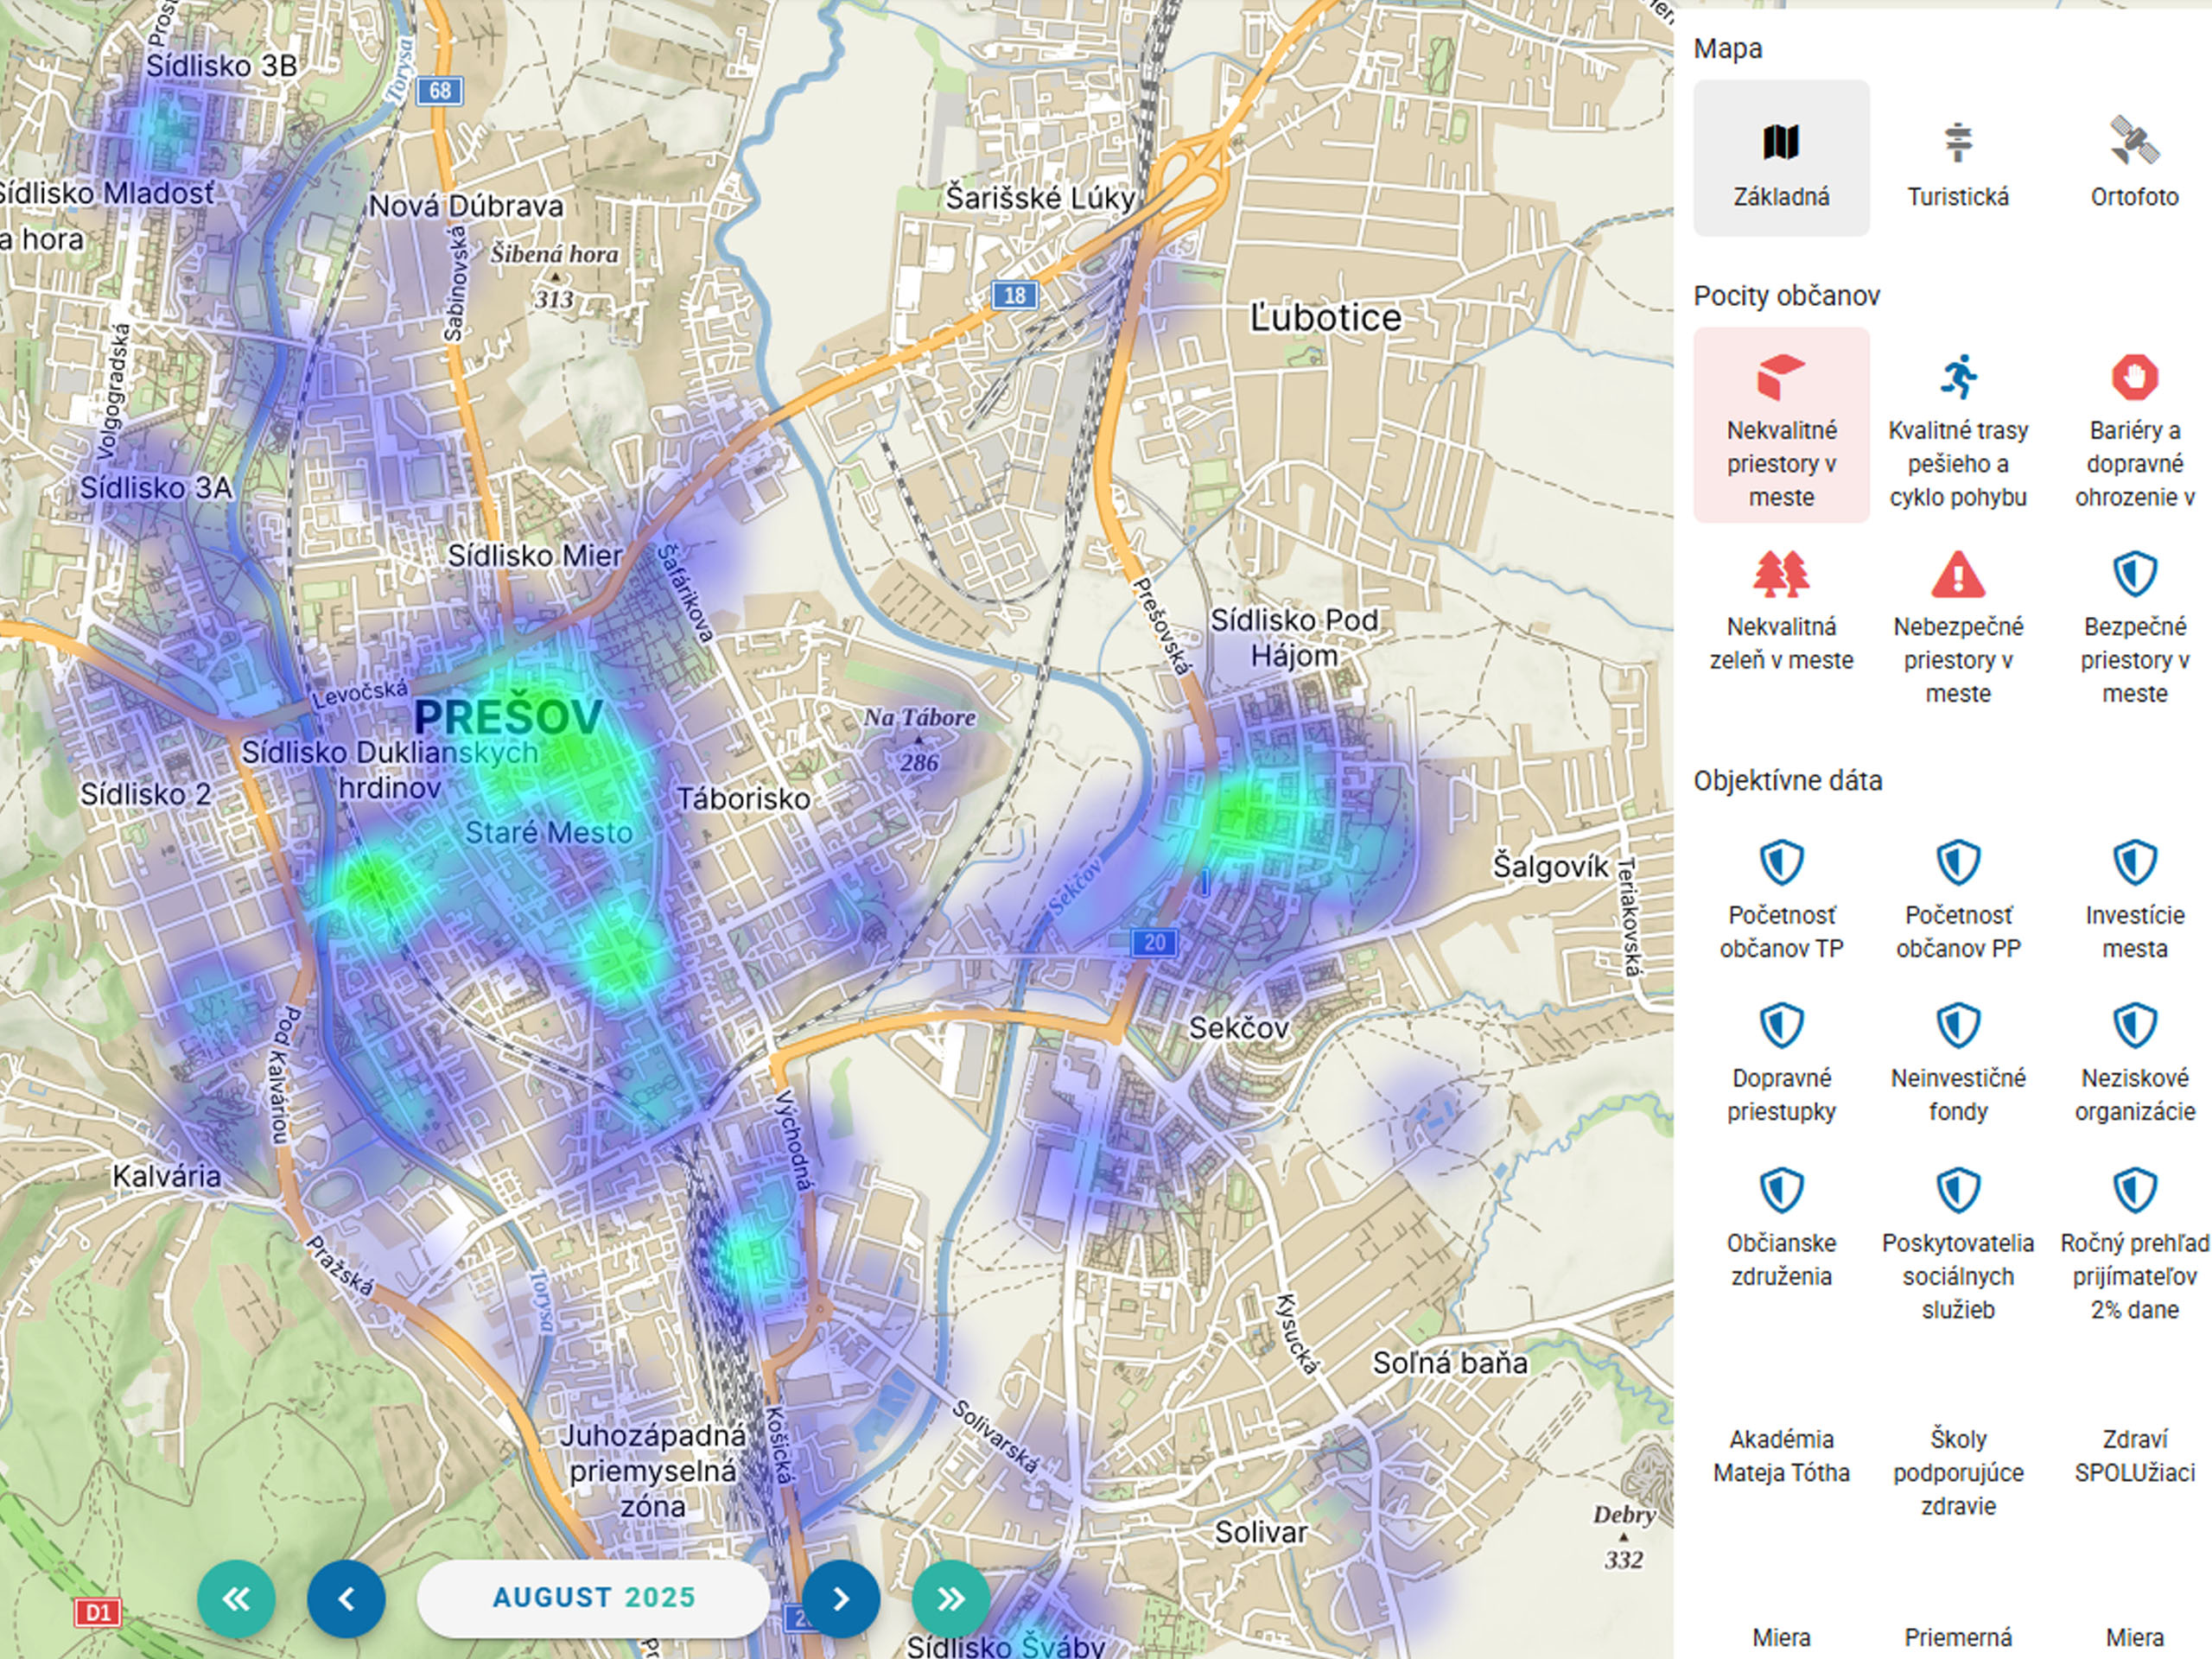2212x1659 pixels.
Task: Show the Bariéry a dopravné ohrozenie layer
Action: (2134, 425)
